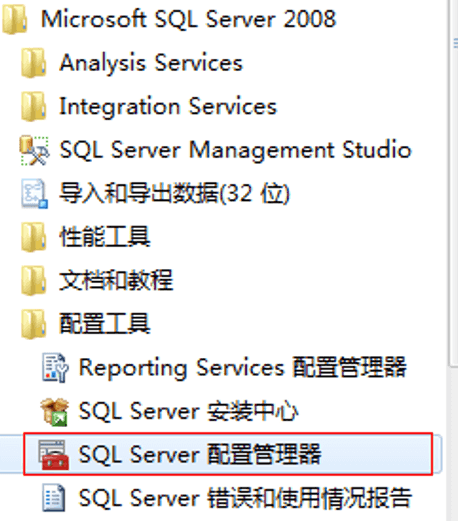The height and width of the screenshot is (521, 458).
Task: Collapse the 配置工具 folder
Action: click(86, 324)
